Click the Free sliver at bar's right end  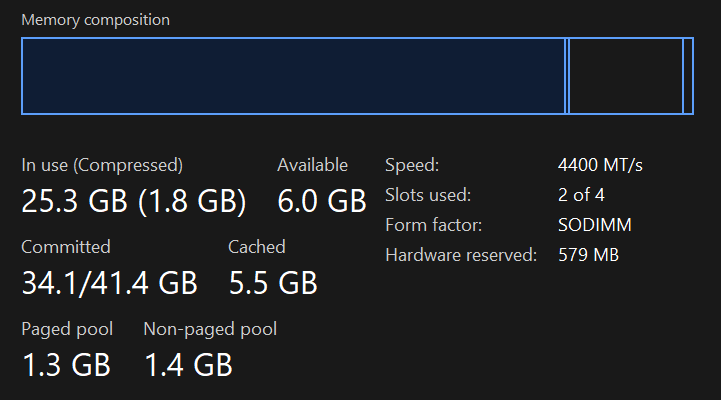688,76
